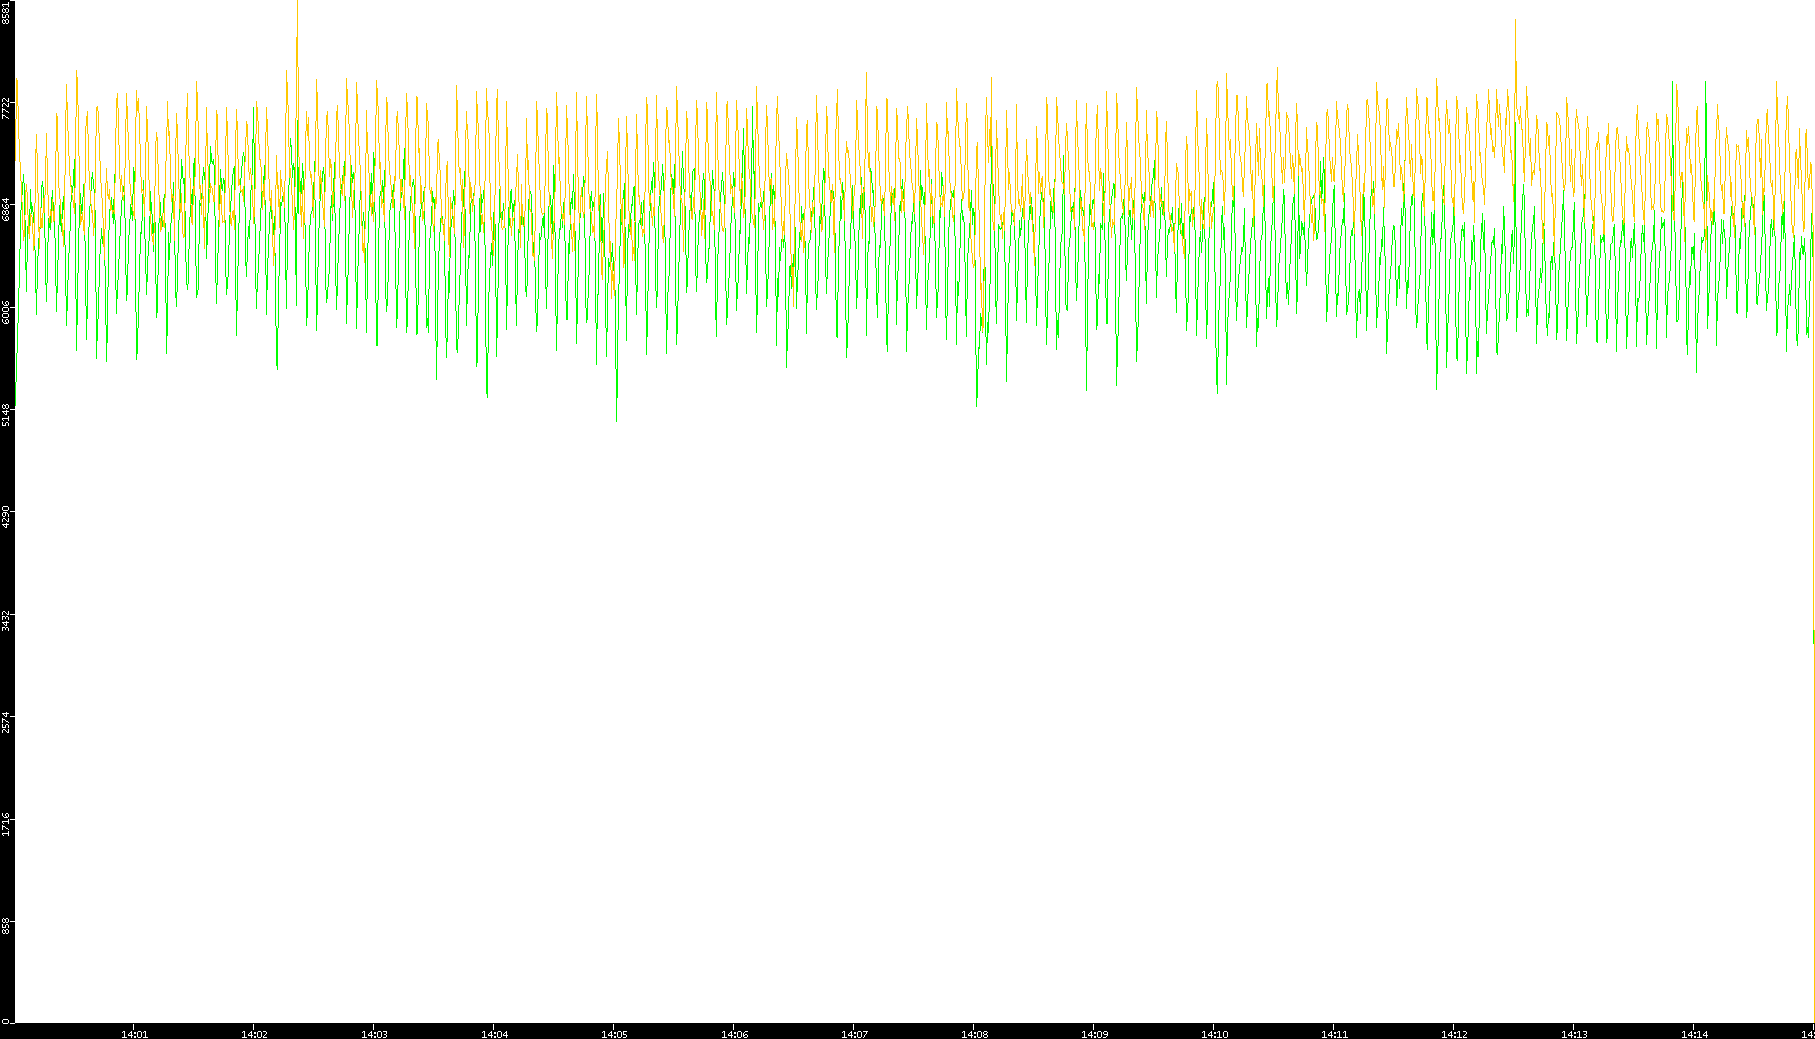Screen dimensions: 1815x1039
Task: Select the 858 vertical axis label
Action: coord(7,925)
